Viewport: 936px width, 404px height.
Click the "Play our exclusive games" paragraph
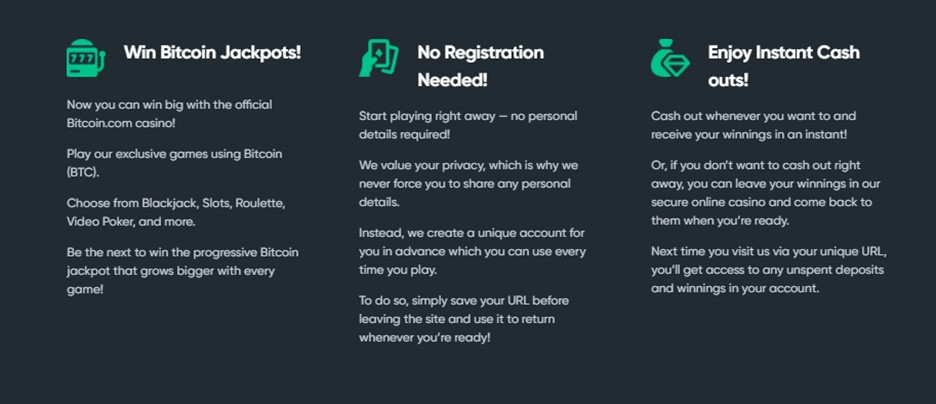tap(174, 163)
